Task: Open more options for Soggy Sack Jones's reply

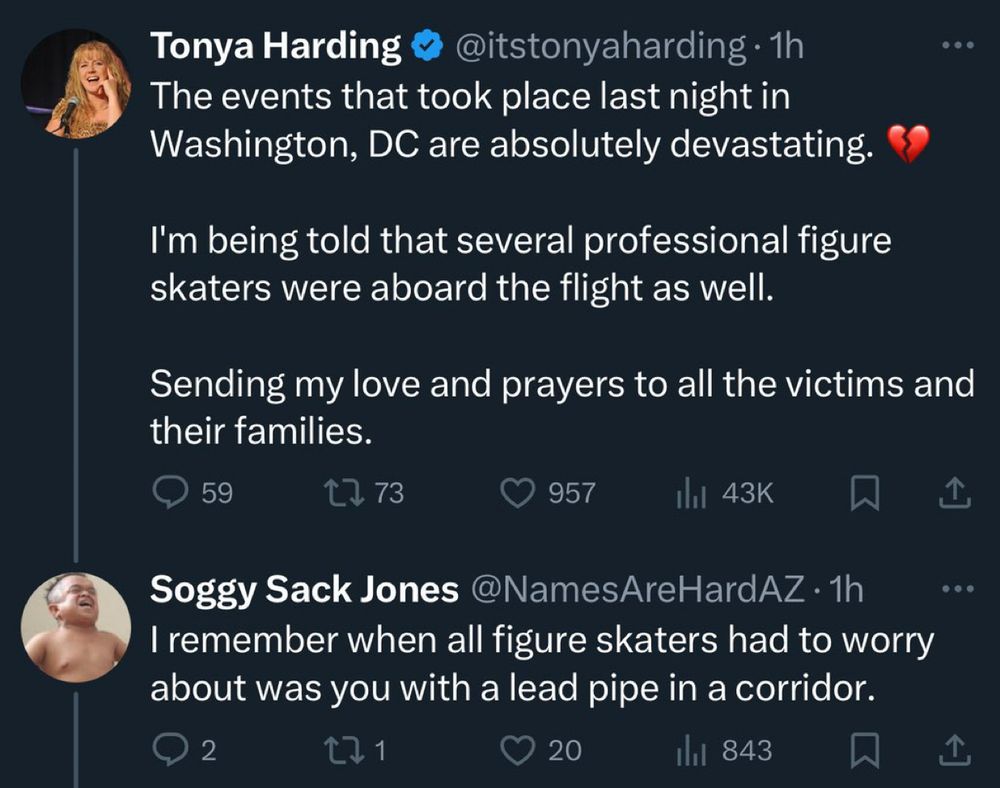Action: pyautogui.click(x=957, y=588)
